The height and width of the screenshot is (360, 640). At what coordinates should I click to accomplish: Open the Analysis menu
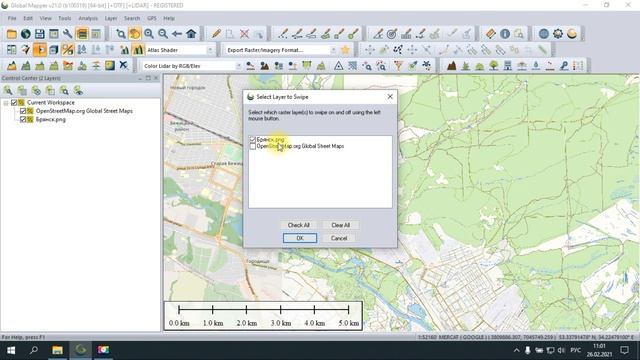pos(88,18)
